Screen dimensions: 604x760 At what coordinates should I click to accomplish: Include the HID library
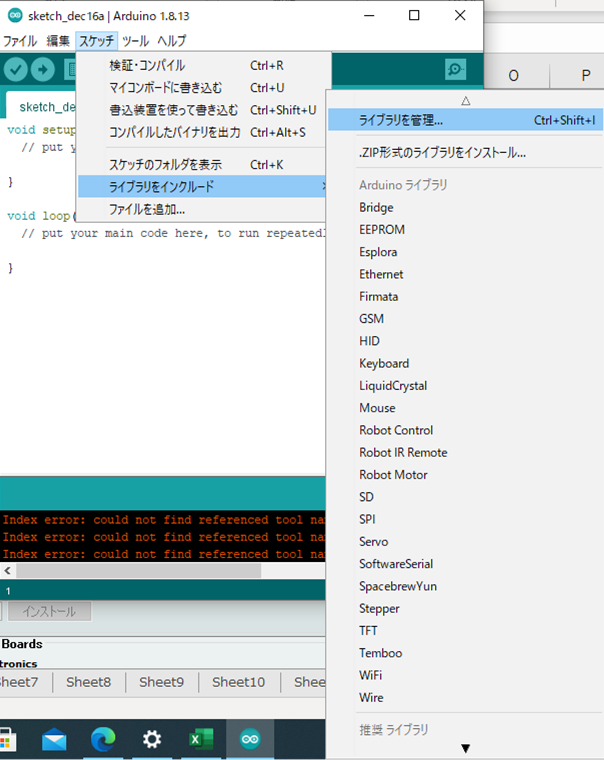tap(465, 341)
